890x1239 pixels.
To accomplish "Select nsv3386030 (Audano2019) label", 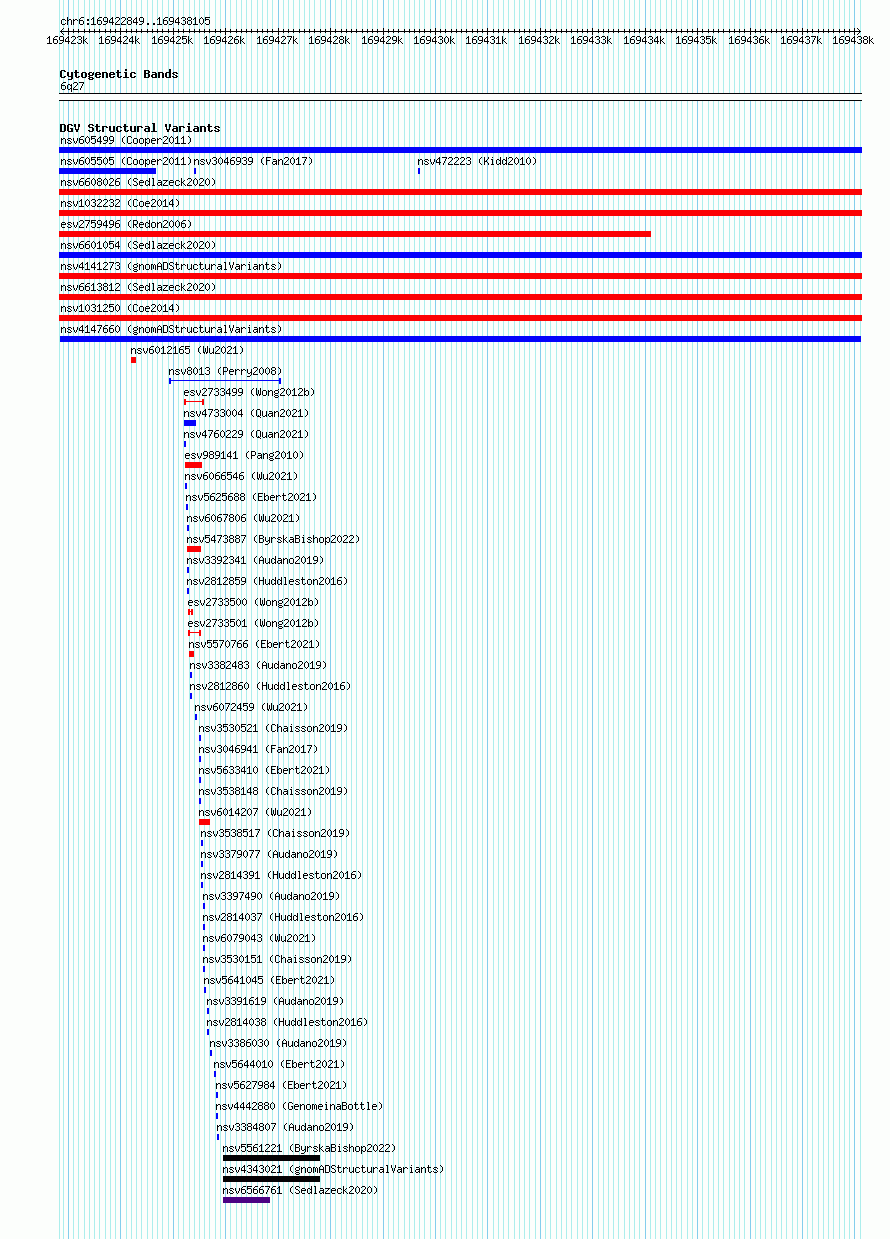I will (278, 1043).
